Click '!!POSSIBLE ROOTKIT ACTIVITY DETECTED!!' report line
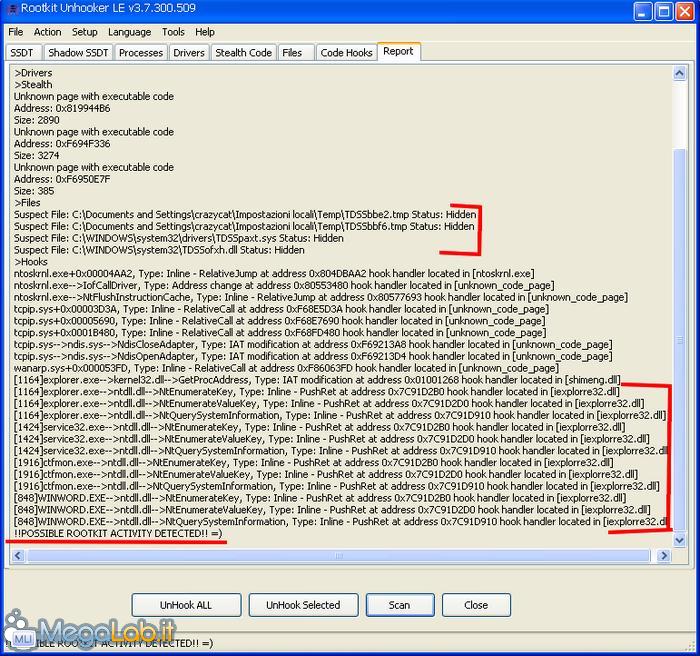 [x=118, y=533]
